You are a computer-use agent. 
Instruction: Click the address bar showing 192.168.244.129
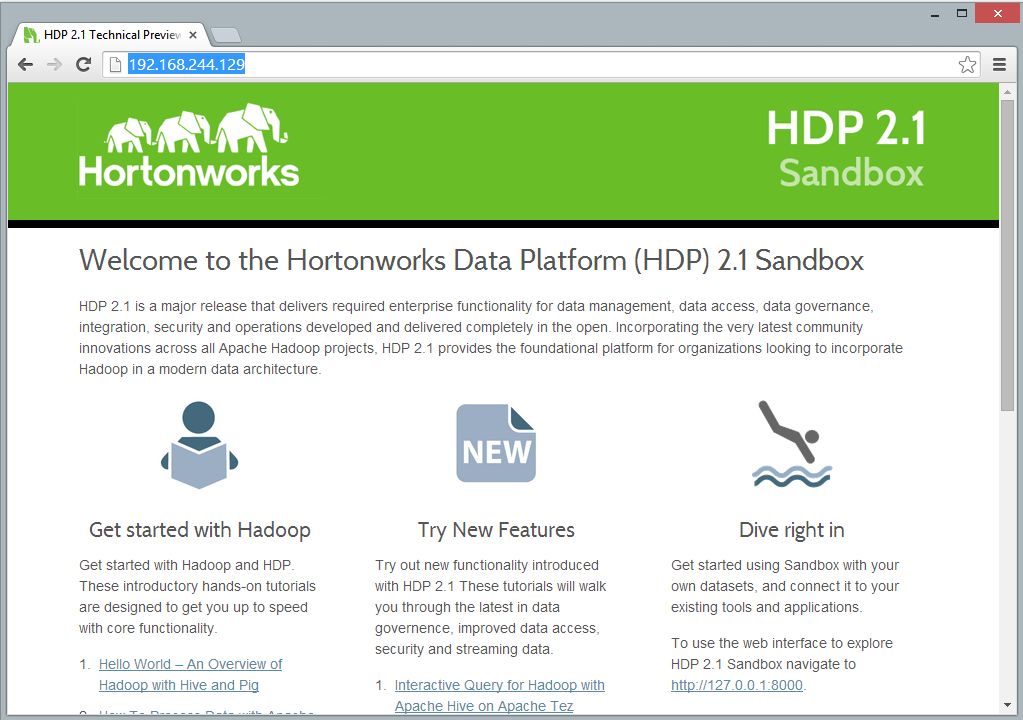click(x=542, y=65)
